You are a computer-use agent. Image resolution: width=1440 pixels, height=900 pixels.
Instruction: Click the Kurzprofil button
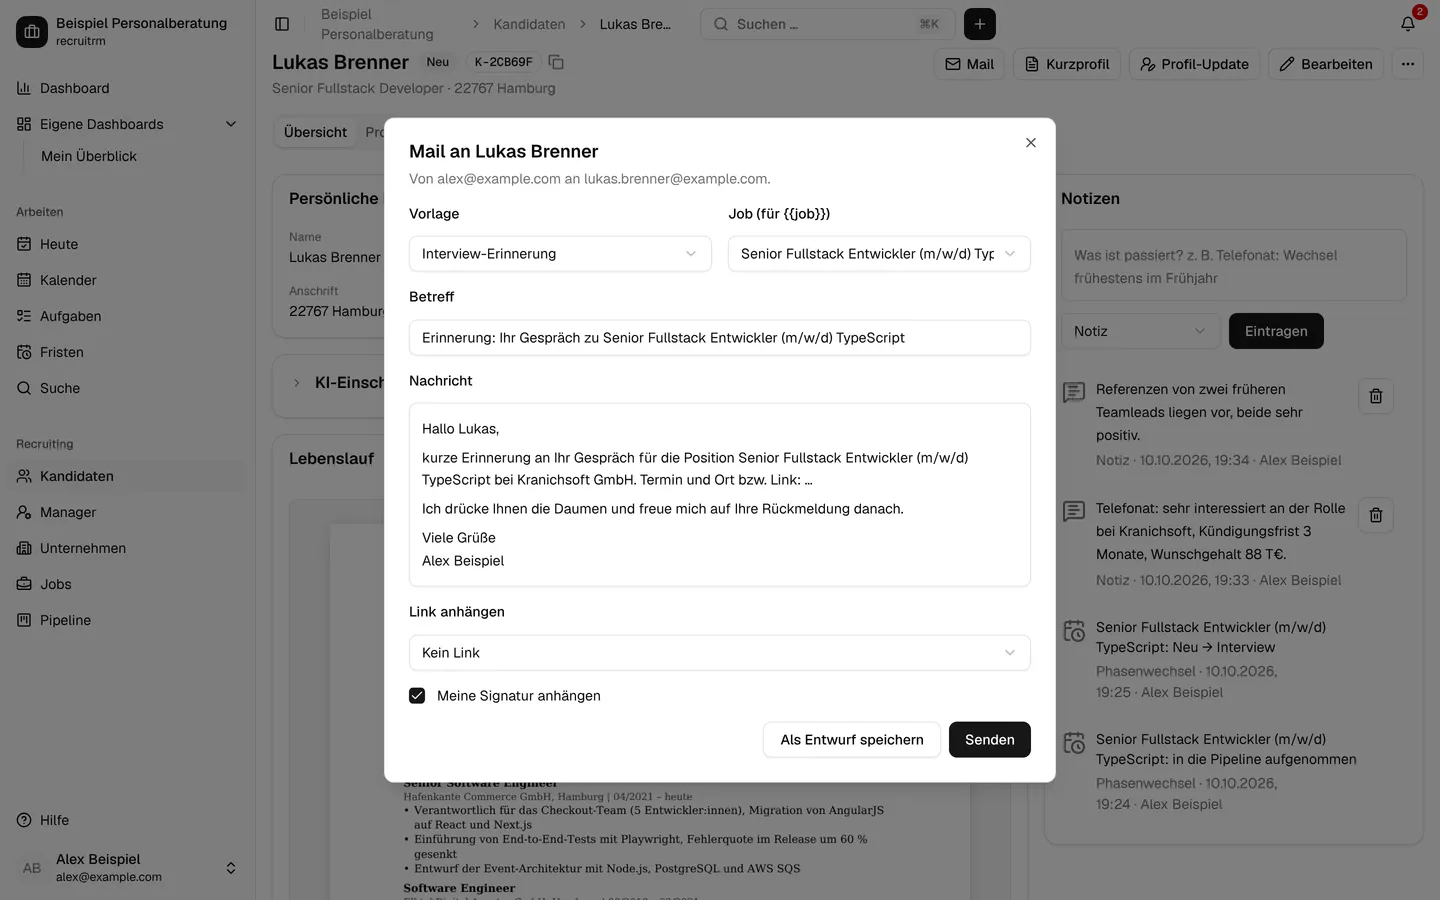pyautogui.click(x=1067, y=64)
